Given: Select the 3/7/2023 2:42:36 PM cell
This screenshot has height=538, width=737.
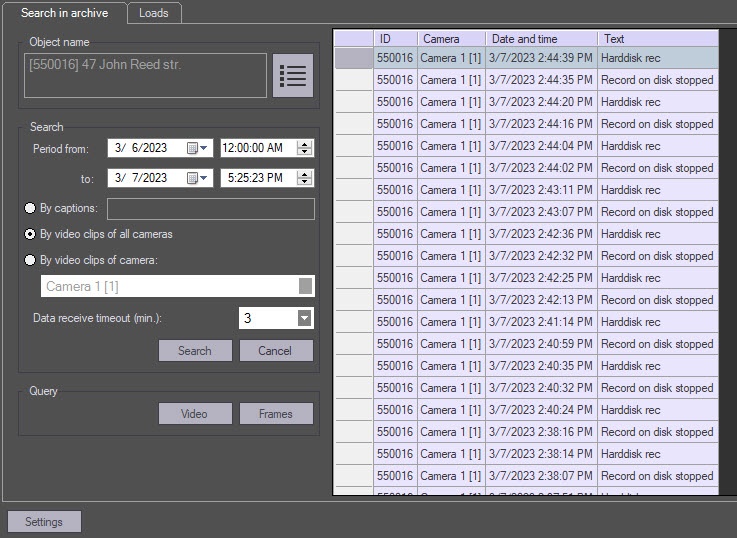Looking at the screenshot, I should click(541, 234).
